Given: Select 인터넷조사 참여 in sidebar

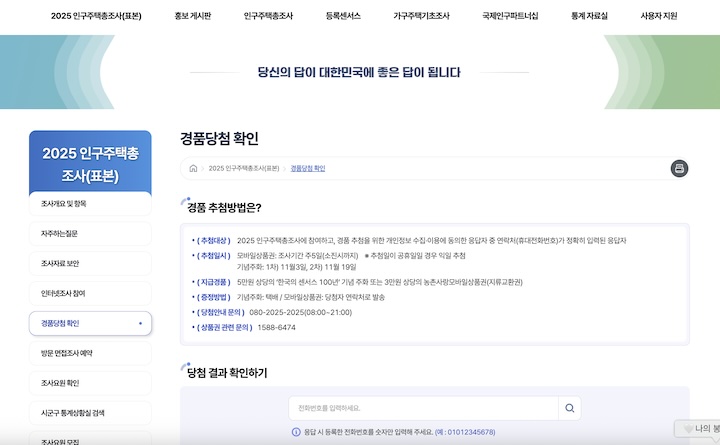Looking at the screenshot, I should [x=90, y=293].
